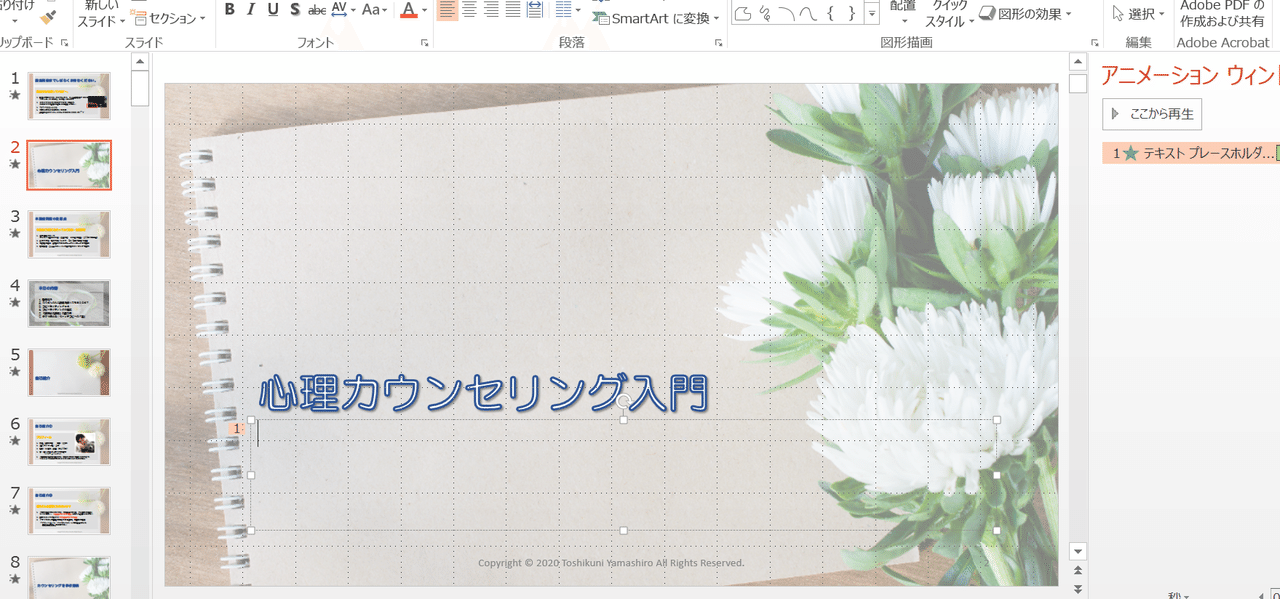
Task: Select the arc shape tool
Action: (x=787, y=13)
